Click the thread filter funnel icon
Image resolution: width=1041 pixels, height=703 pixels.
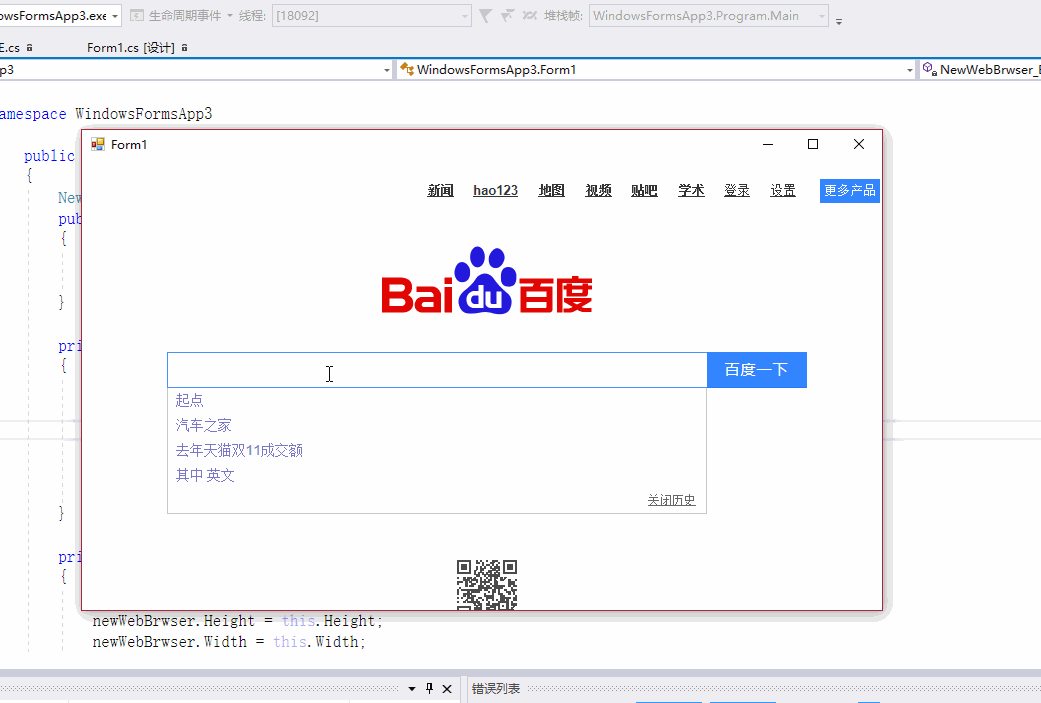485,16
